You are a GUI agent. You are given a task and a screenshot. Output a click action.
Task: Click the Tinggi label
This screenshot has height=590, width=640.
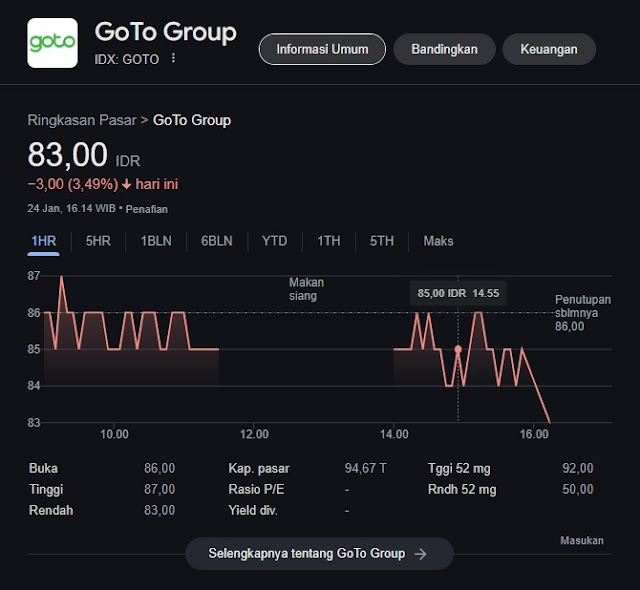[x=46, y=490]
